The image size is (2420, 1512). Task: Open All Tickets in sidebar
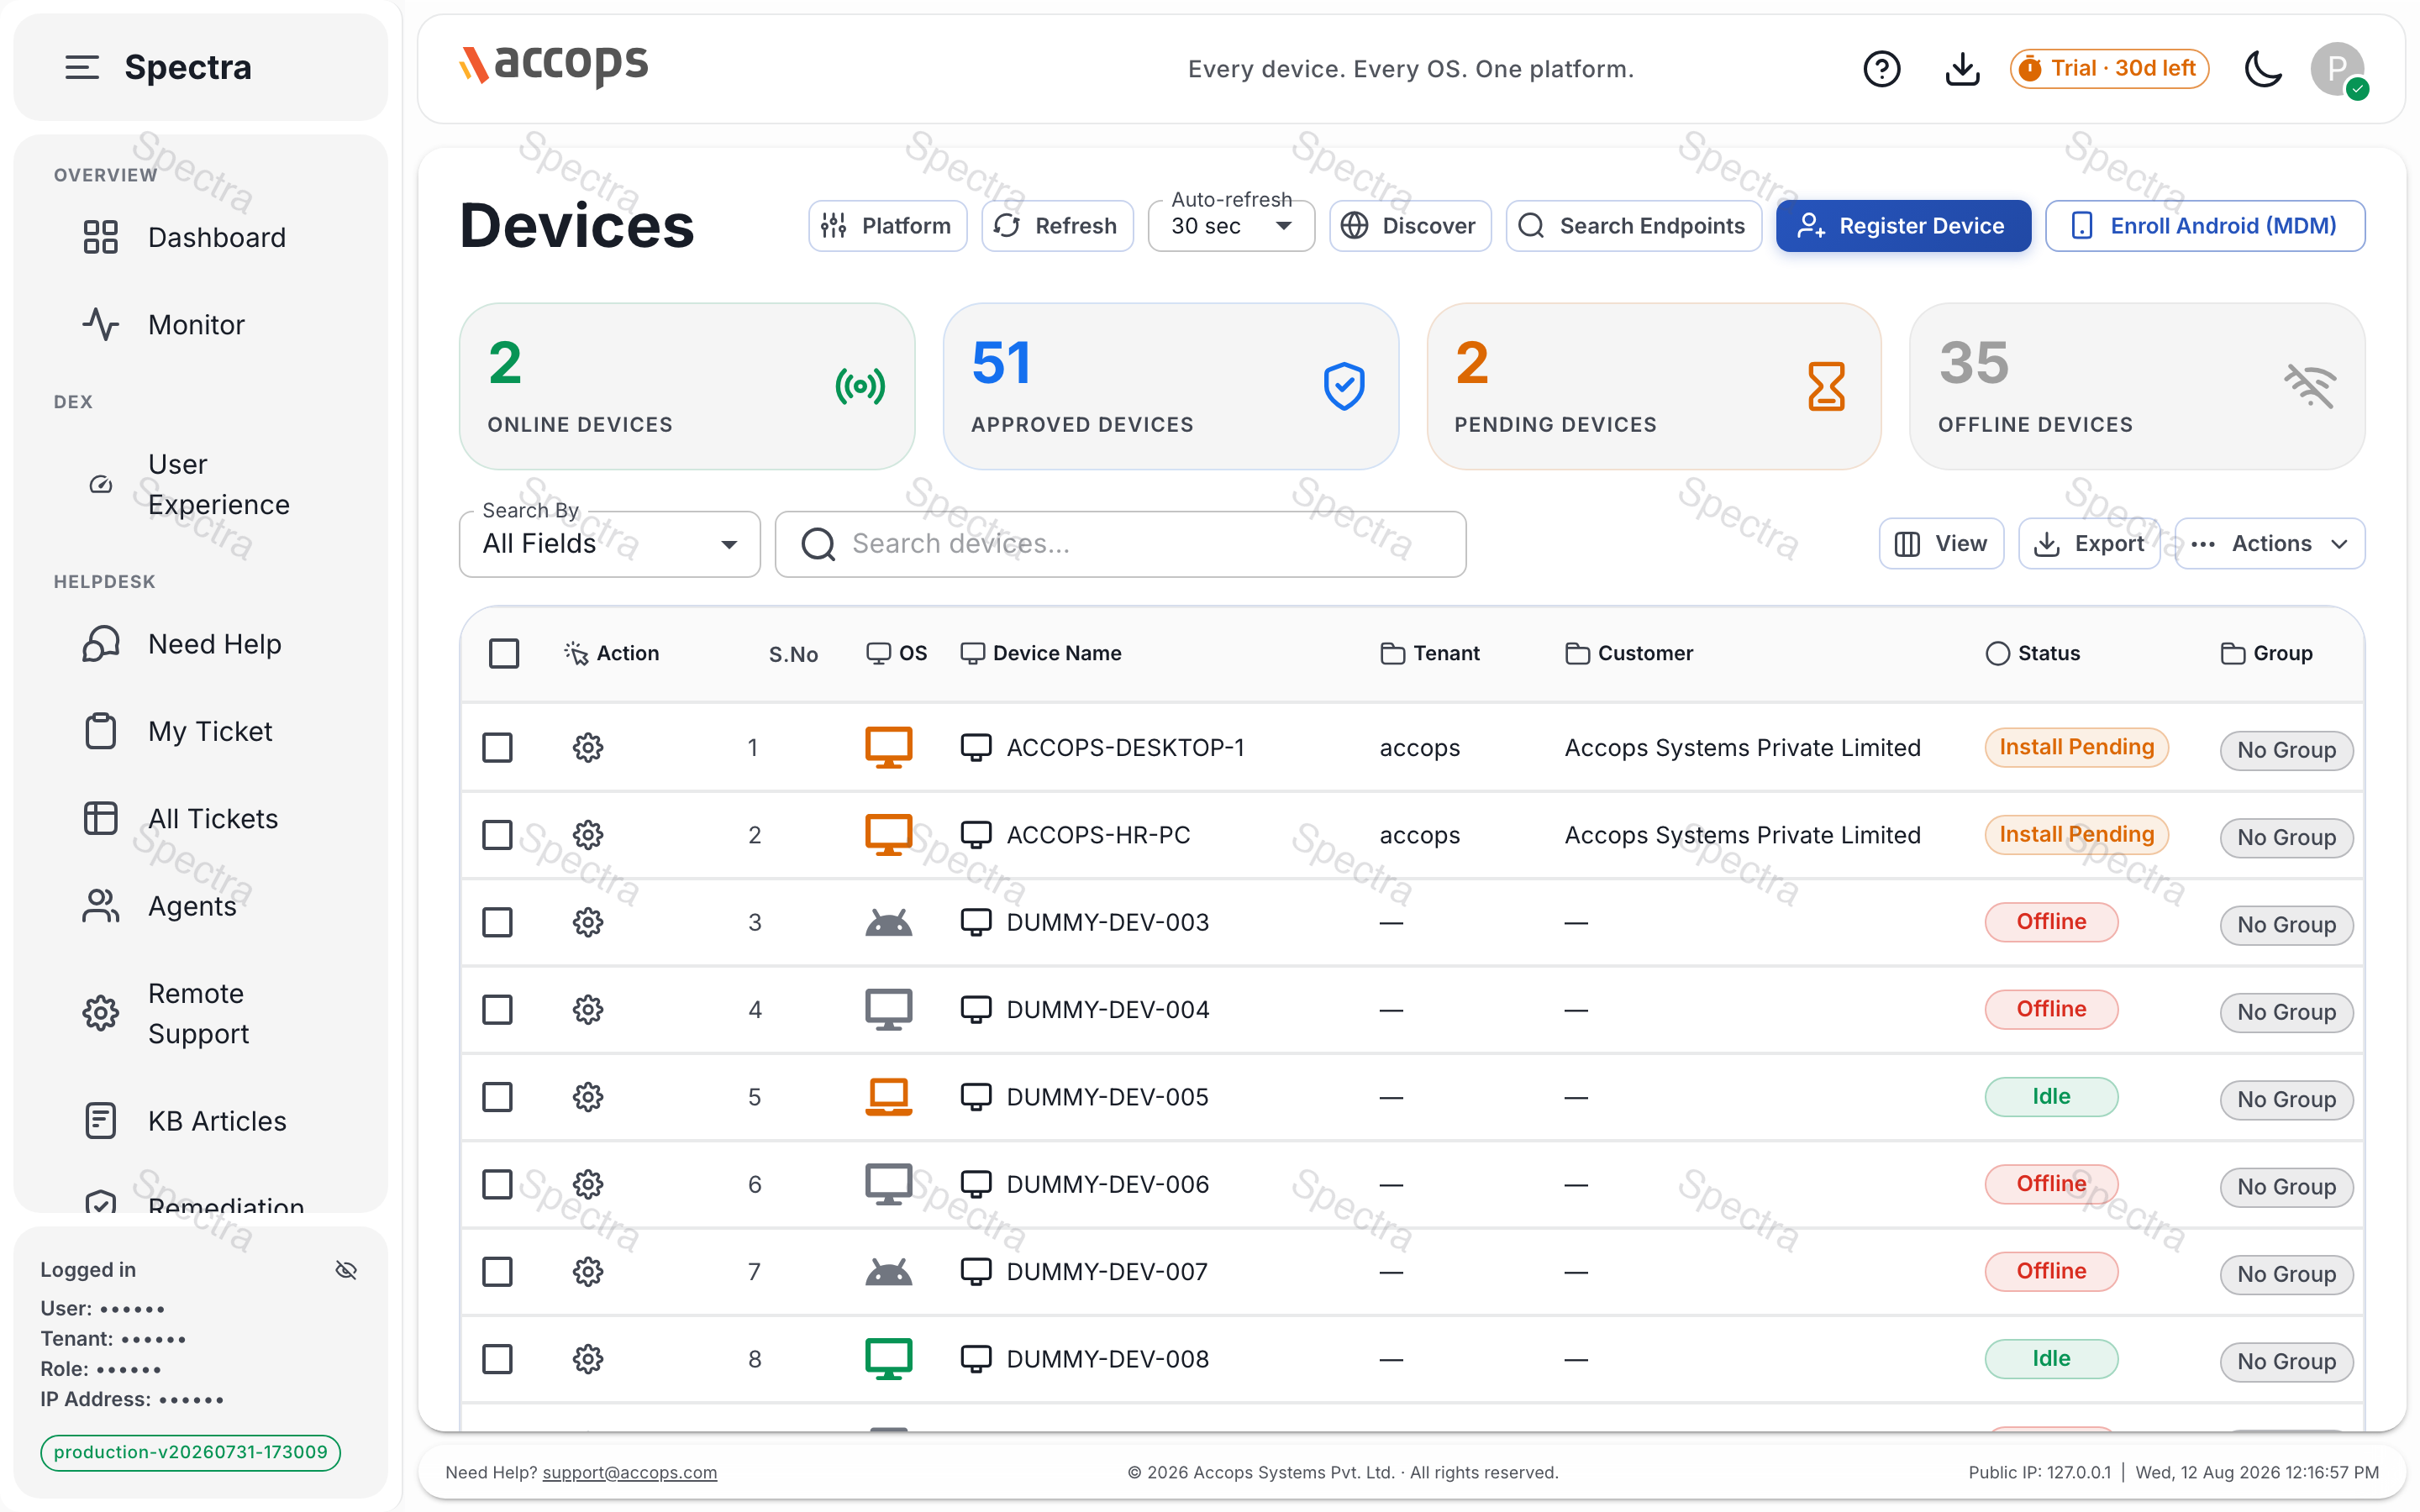pos(200,819)
